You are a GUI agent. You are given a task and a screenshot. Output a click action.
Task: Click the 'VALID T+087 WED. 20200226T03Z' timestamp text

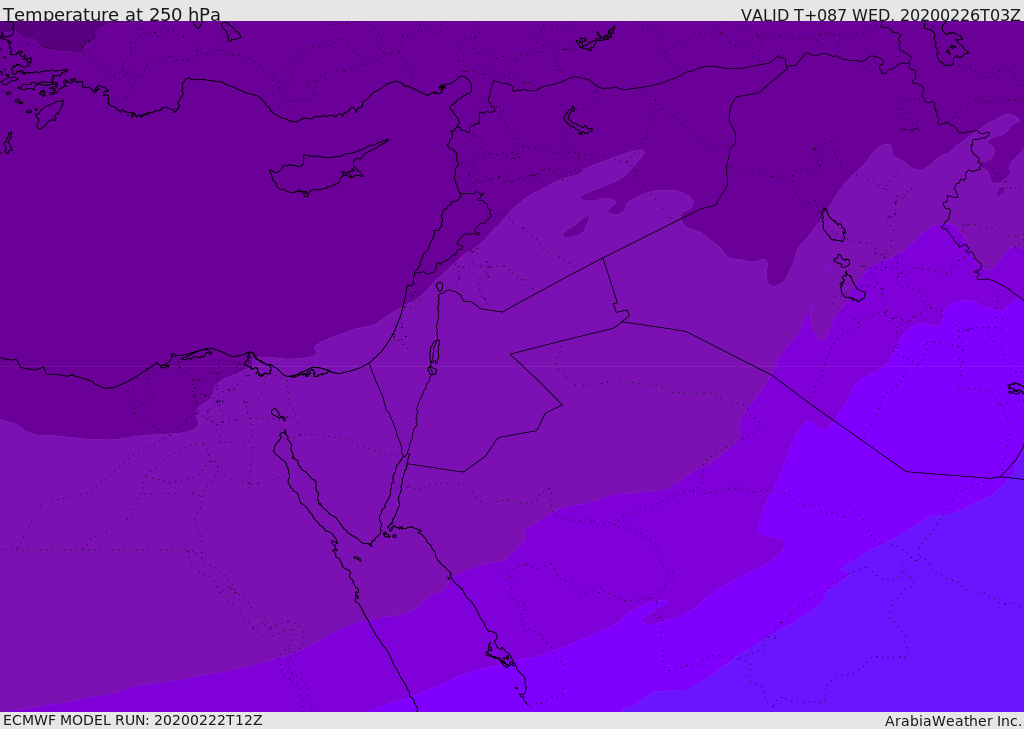pos(880,15)
